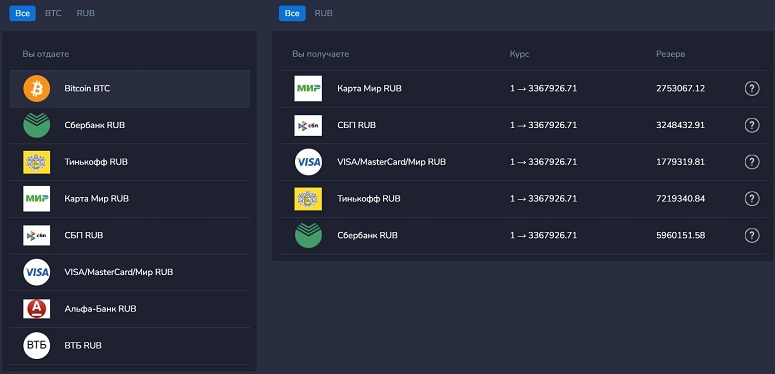This screenshot has height=374, width=775.
Task: Select the Альфа-Банк red logo
Action: pyautogui.click(x=37, y=309)
